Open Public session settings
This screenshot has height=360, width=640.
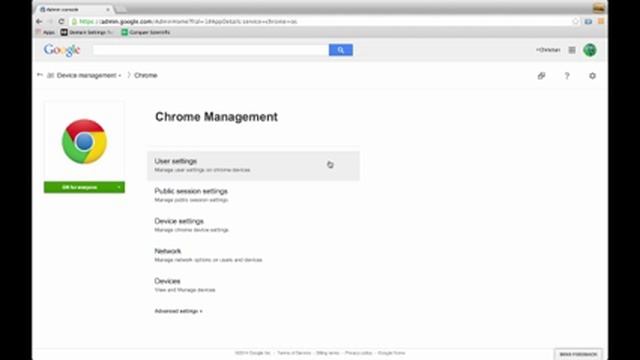coord(191,195)
